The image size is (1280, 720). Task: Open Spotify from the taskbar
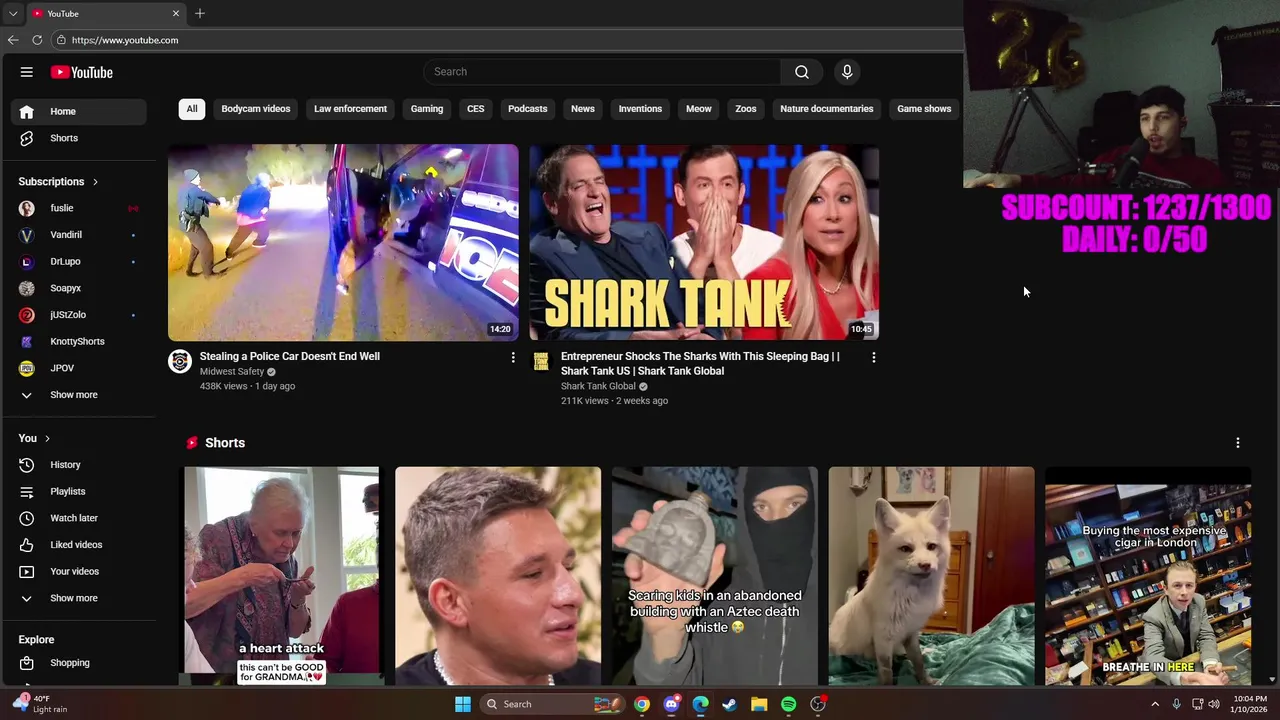click(x=788, y=704)
